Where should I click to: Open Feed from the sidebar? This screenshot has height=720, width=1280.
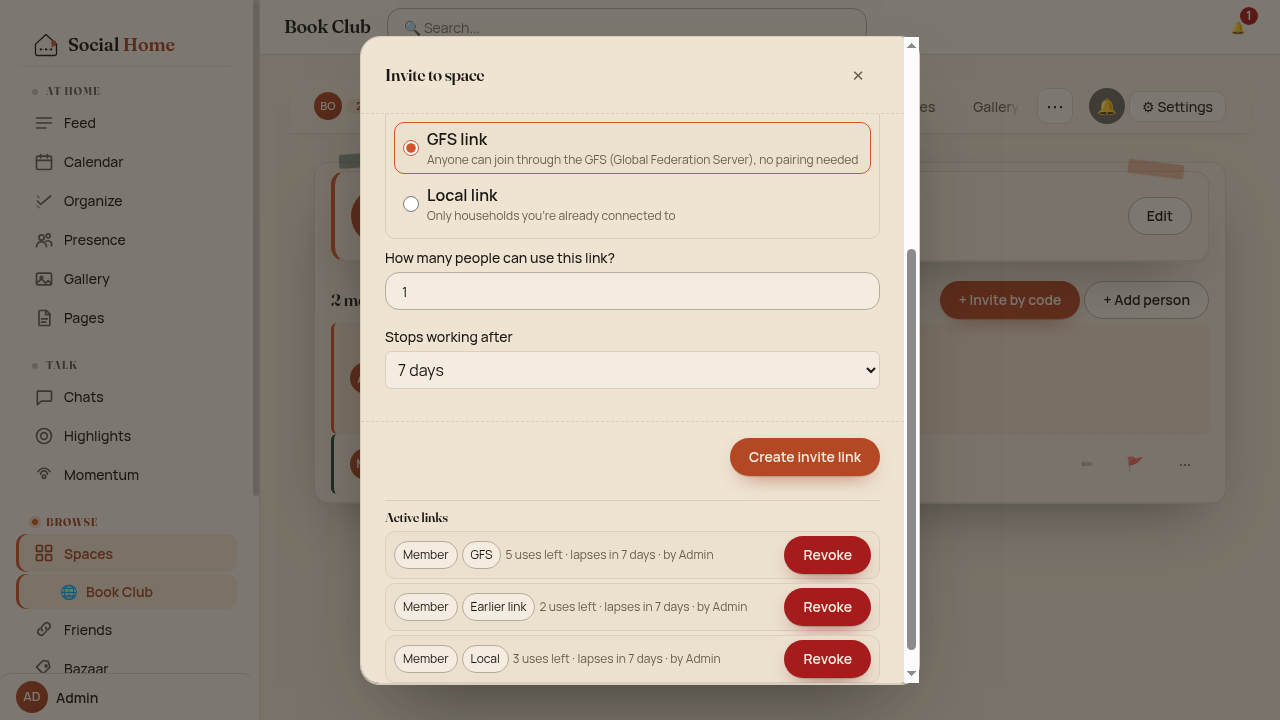pos(127,123)
